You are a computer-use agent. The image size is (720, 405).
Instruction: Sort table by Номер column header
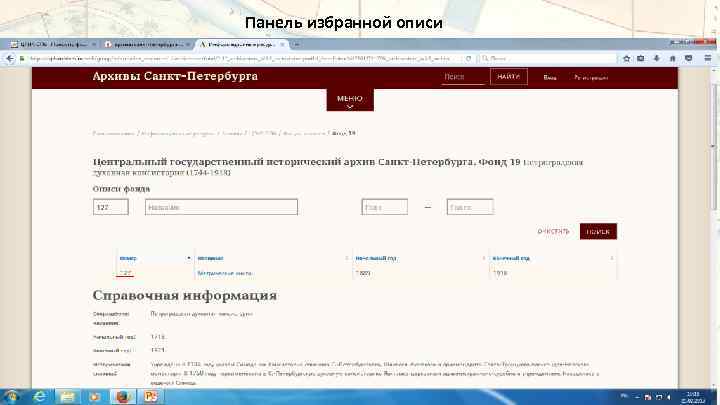pos(155,258)
